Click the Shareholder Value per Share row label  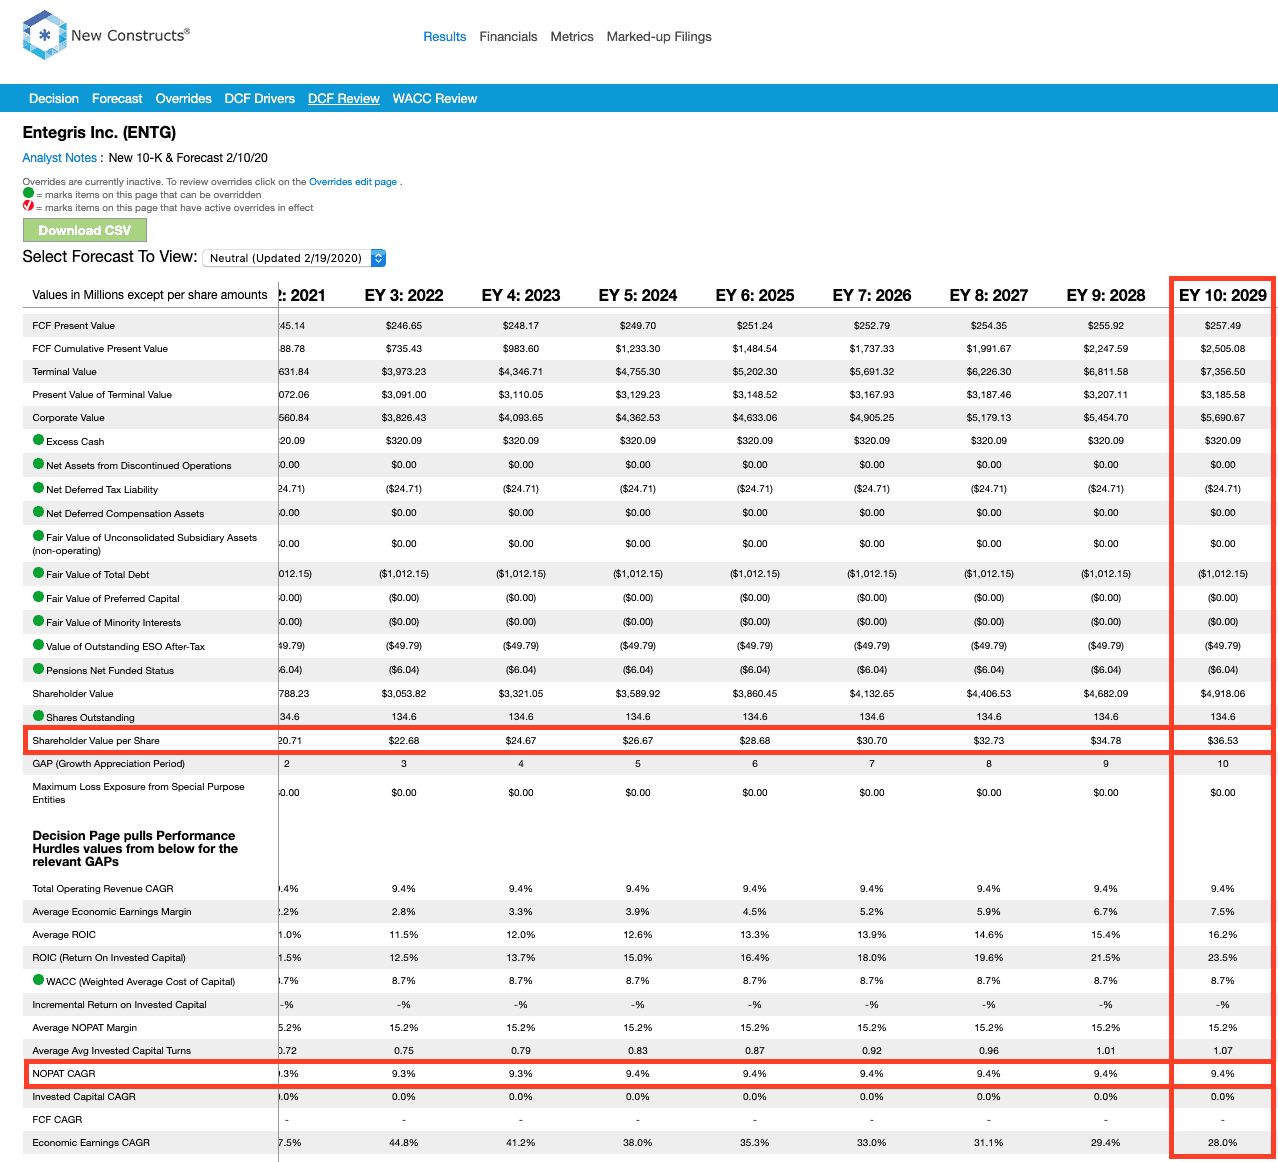[96, 741]
